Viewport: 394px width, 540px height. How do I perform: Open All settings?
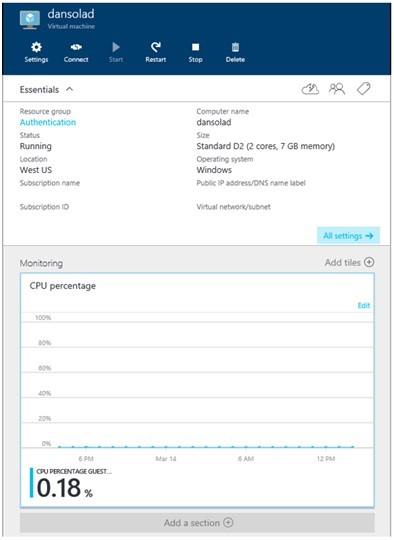348,236
